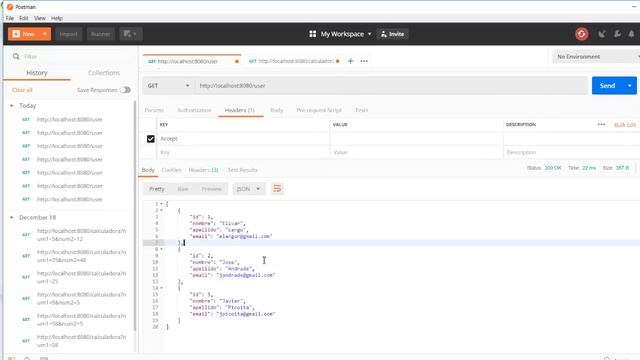Open the headers table three-dots options
Image resolution: width=640 pixels, height=360 pixels.
[601, 124]
